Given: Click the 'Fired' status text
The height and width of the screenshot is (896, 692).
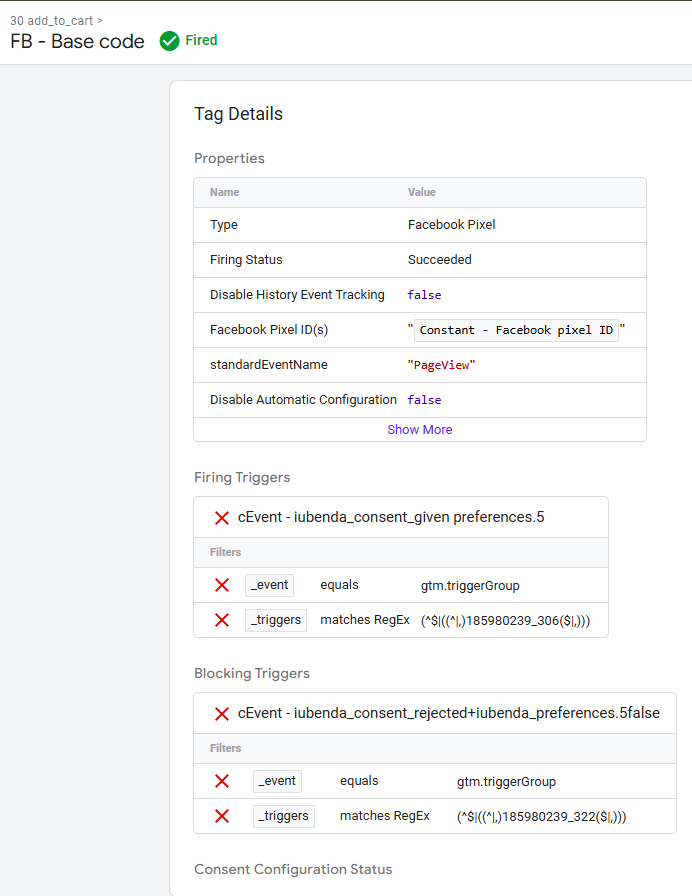Looking at the screenshot, I should click(201, 40).
